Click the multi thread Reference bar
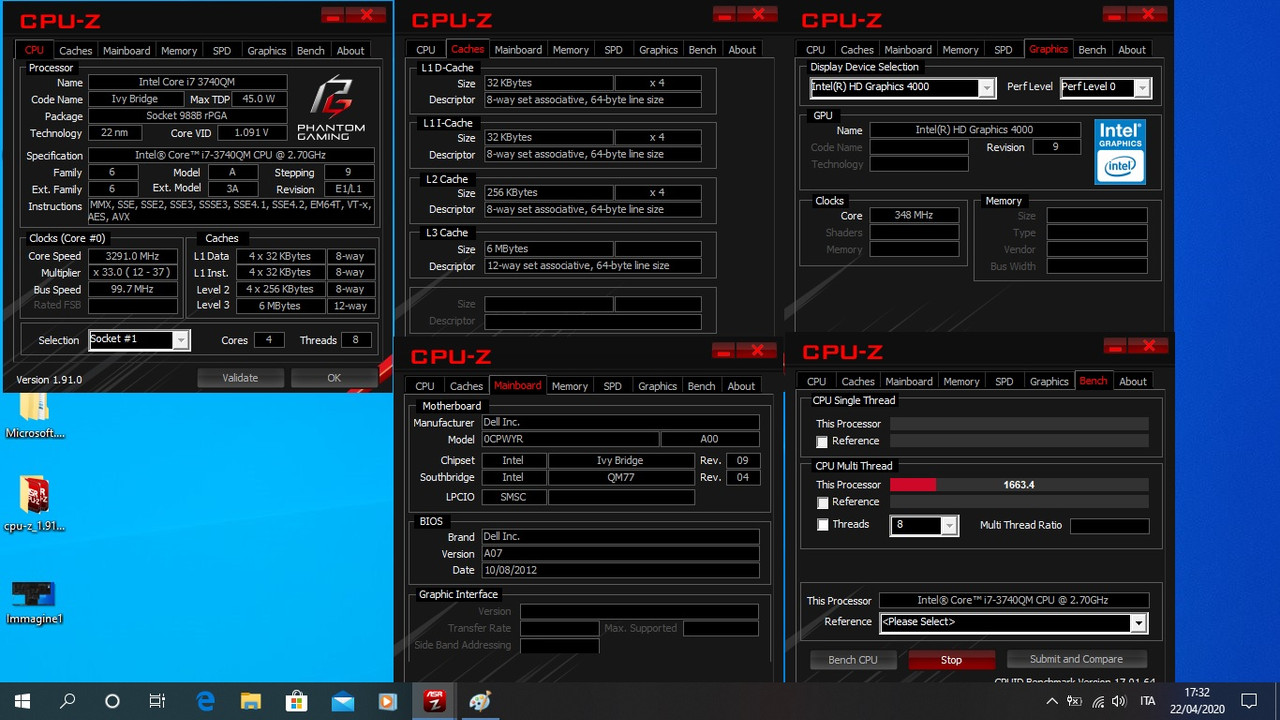 pyautogui.click(x=1019, y=502)
